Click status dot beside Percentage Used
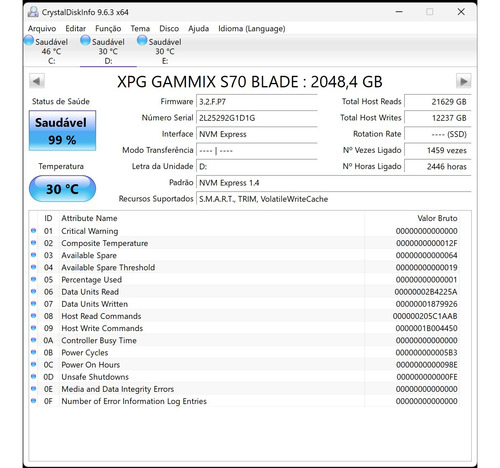500x468 pixels. [x=33, y=279]
